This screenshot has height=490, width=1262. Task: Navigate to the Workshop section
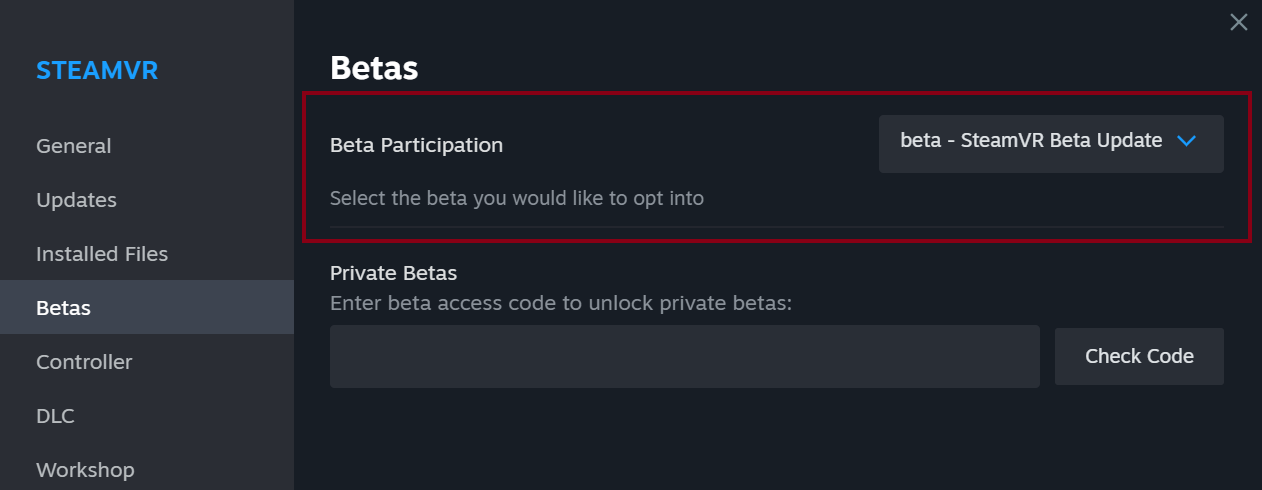point(85,470)
